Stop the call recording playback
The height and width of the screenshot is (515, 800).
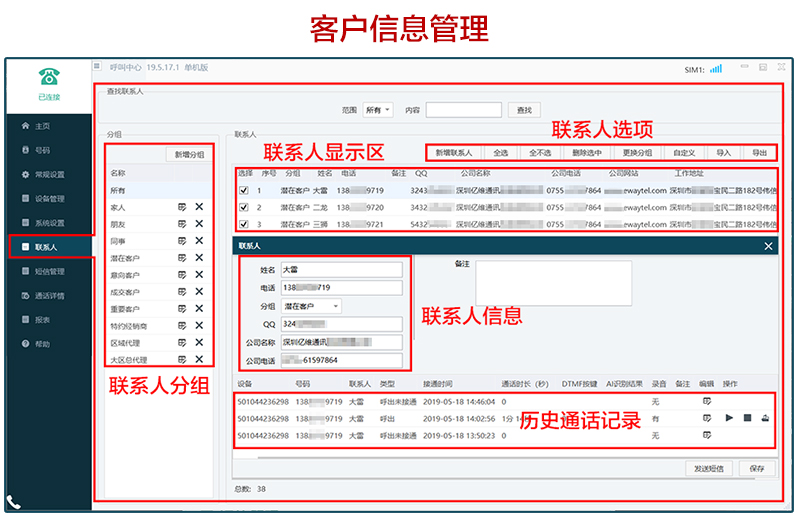[x=747, y=418]
